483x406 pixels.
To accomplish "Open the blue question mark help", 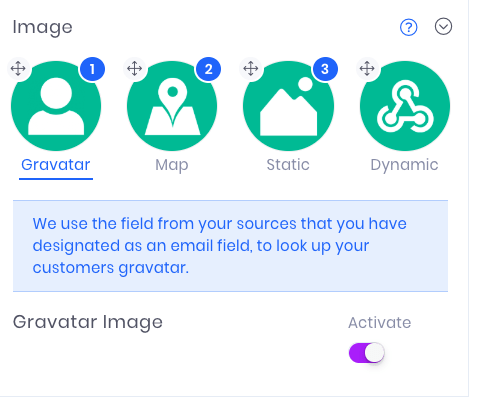I will [x=408, y=27].
